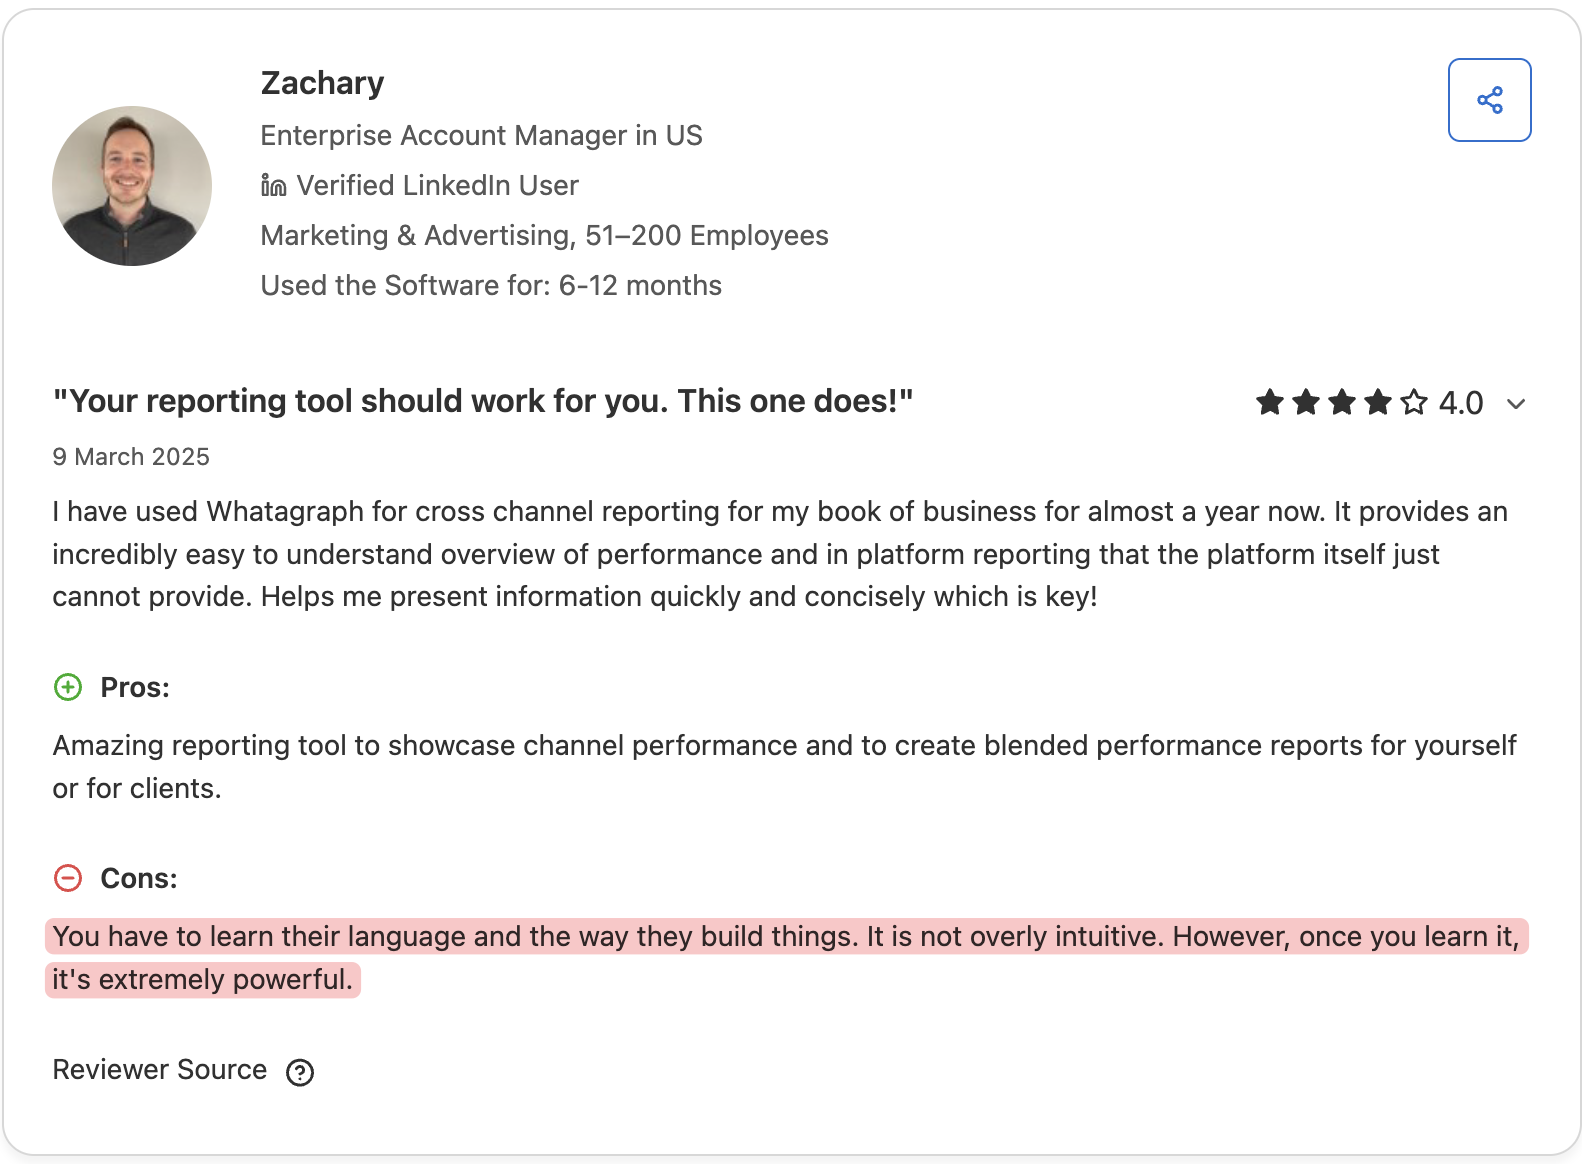1582x1164 pixels.
Task: Select the fourth filled rating star
Action: pos(1378,402)
